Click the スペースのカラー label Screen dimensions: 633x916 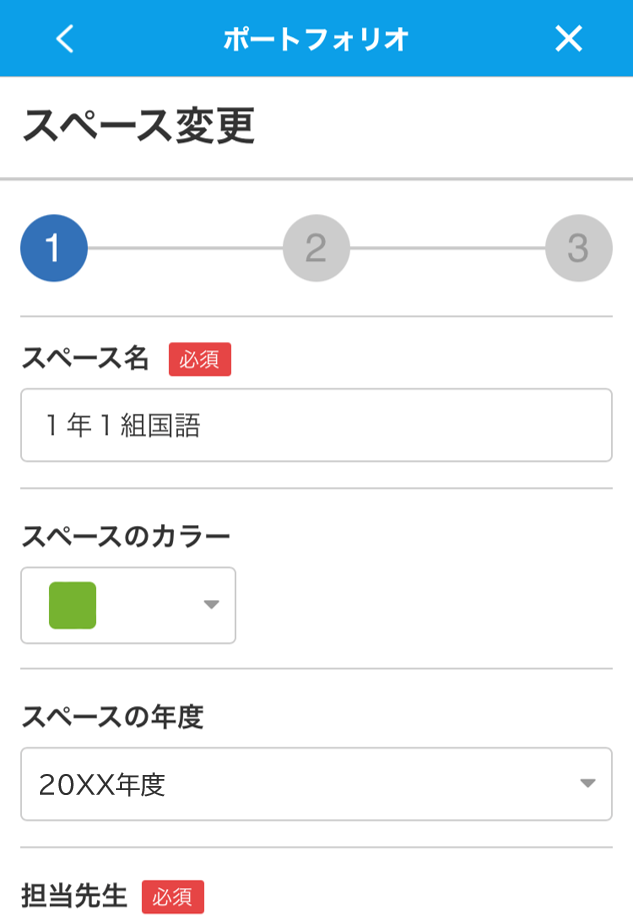(126, 536)
